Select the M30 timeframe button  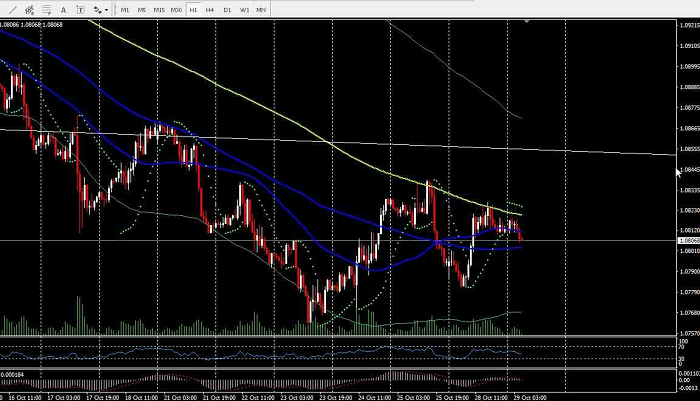[176, 9]
